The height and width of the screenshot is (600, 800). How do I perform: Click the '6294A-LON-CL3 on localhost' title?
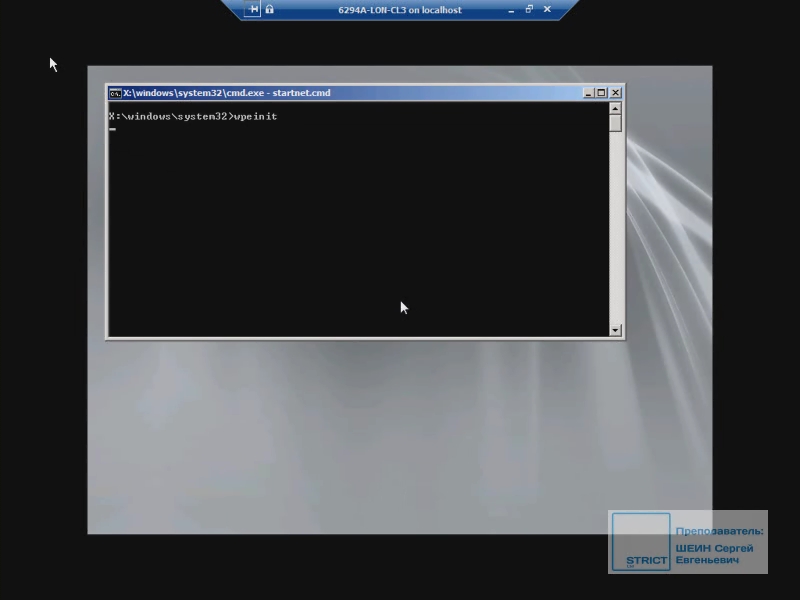point(400,10)
